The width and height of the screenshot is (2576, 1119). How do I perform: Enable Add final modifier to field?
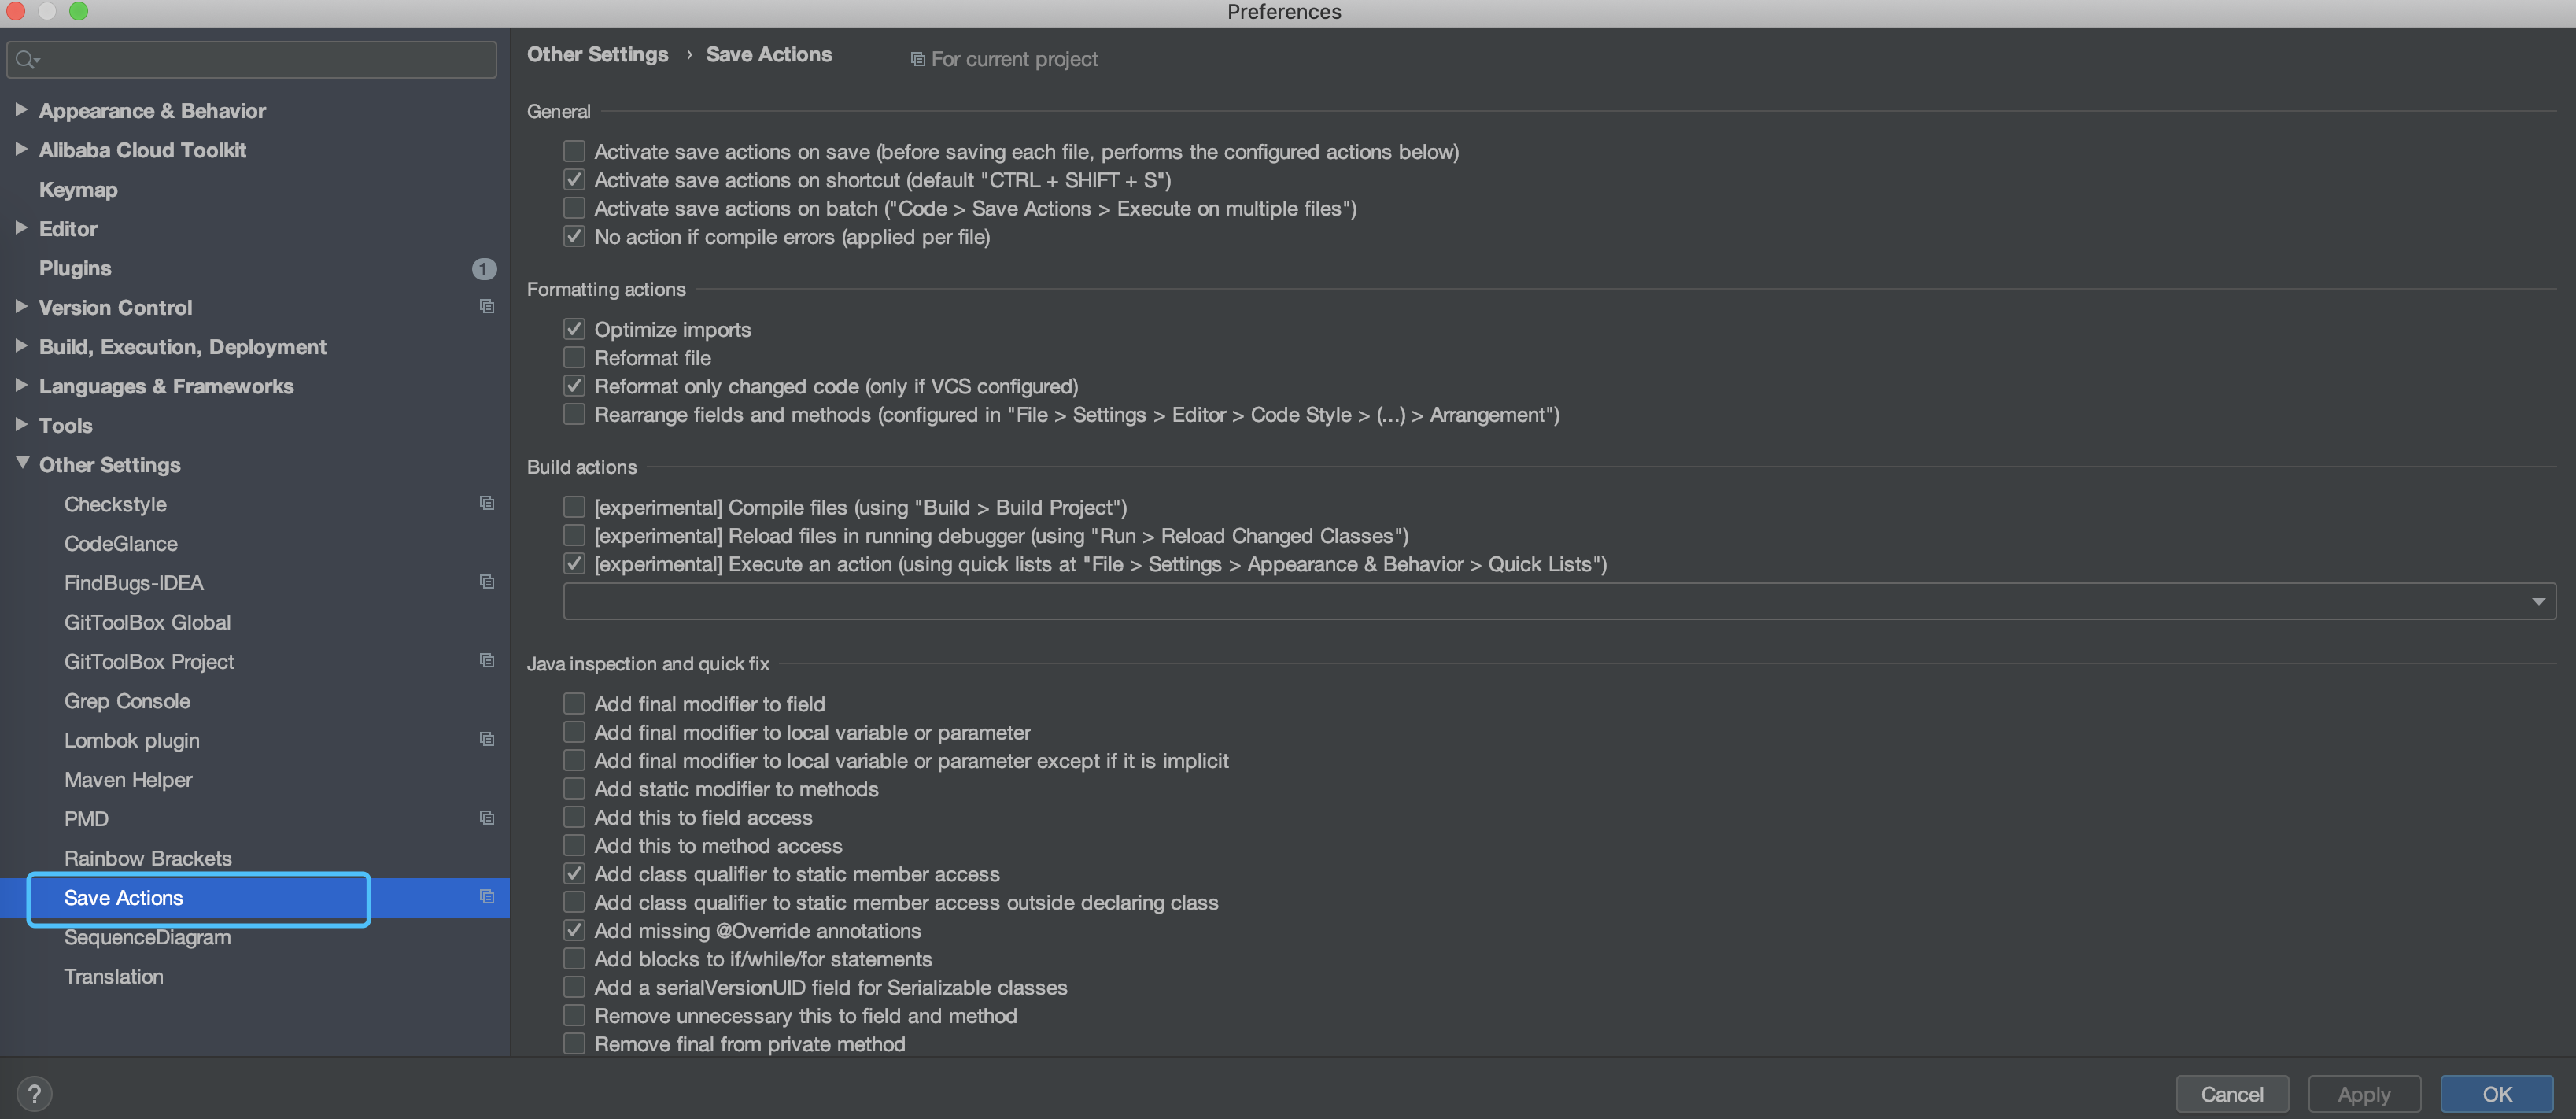[574, 704]
